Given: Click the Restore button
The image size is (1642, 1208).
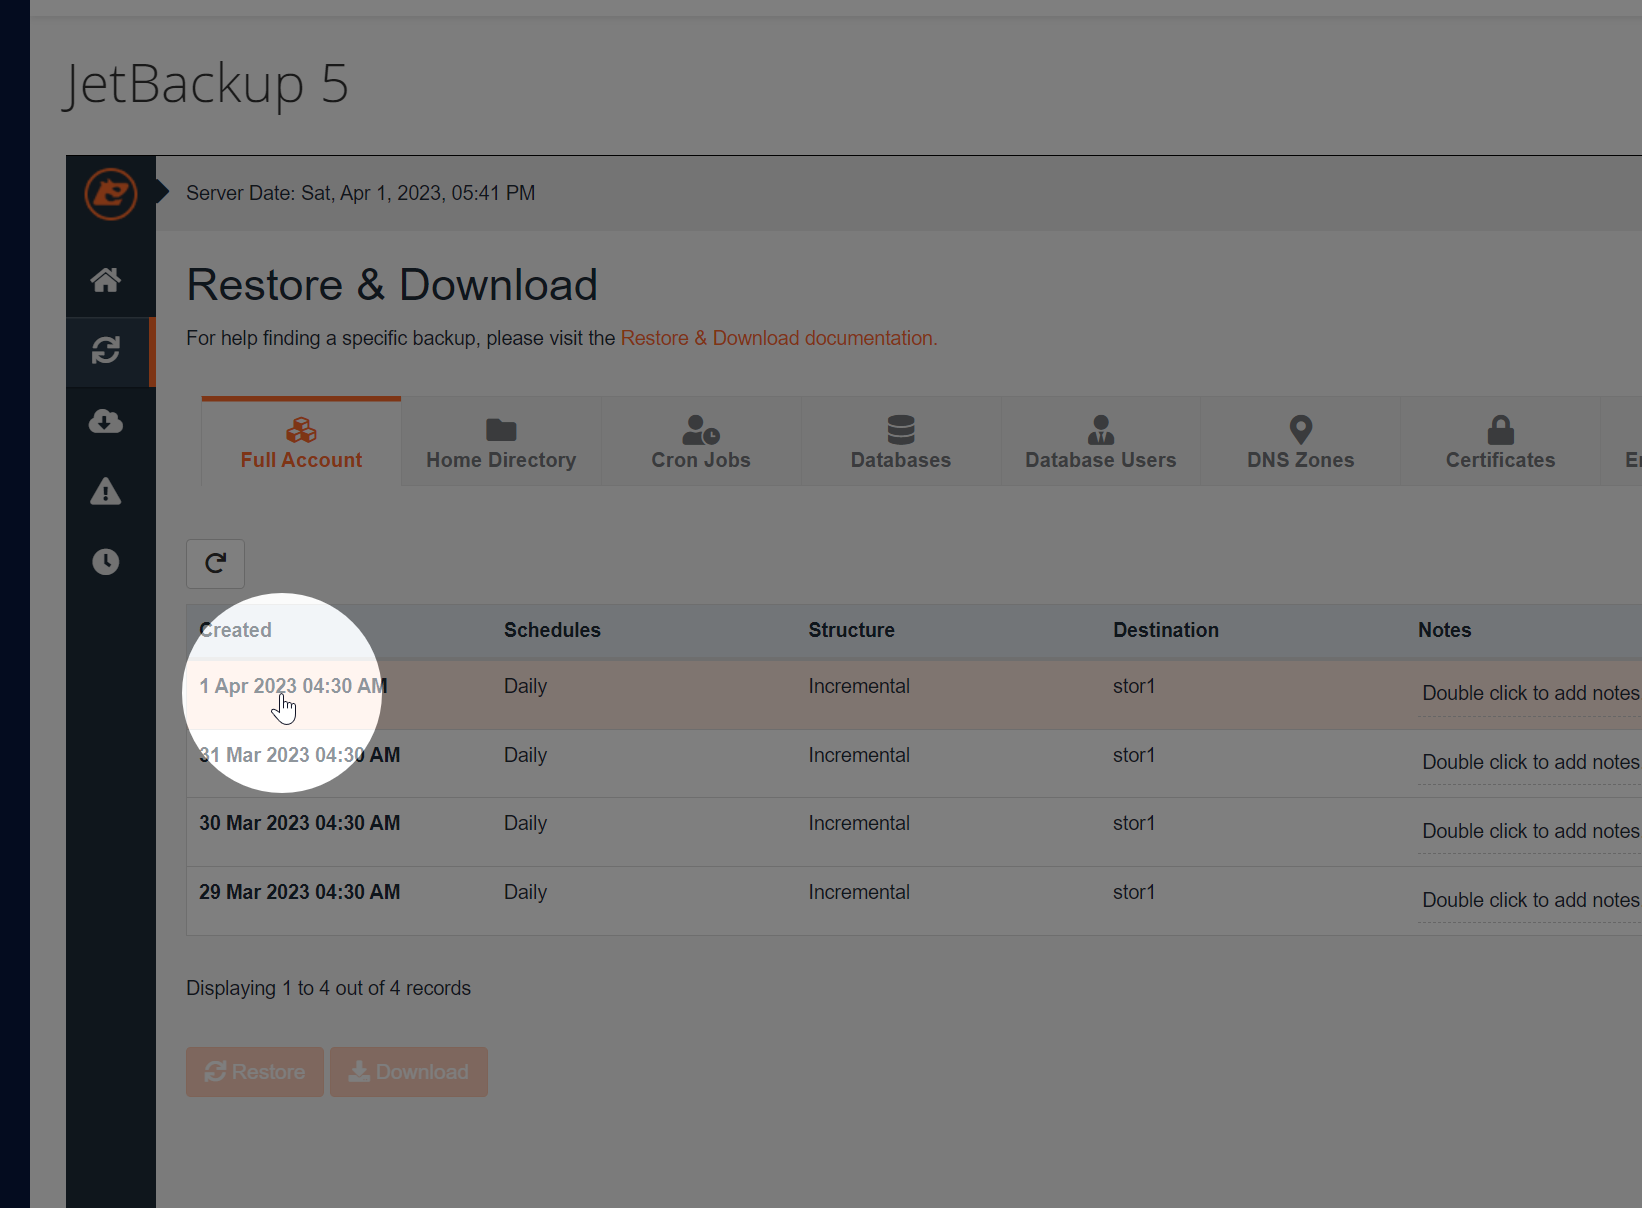Looking at the screenshot, I should tap(255, 1072).
